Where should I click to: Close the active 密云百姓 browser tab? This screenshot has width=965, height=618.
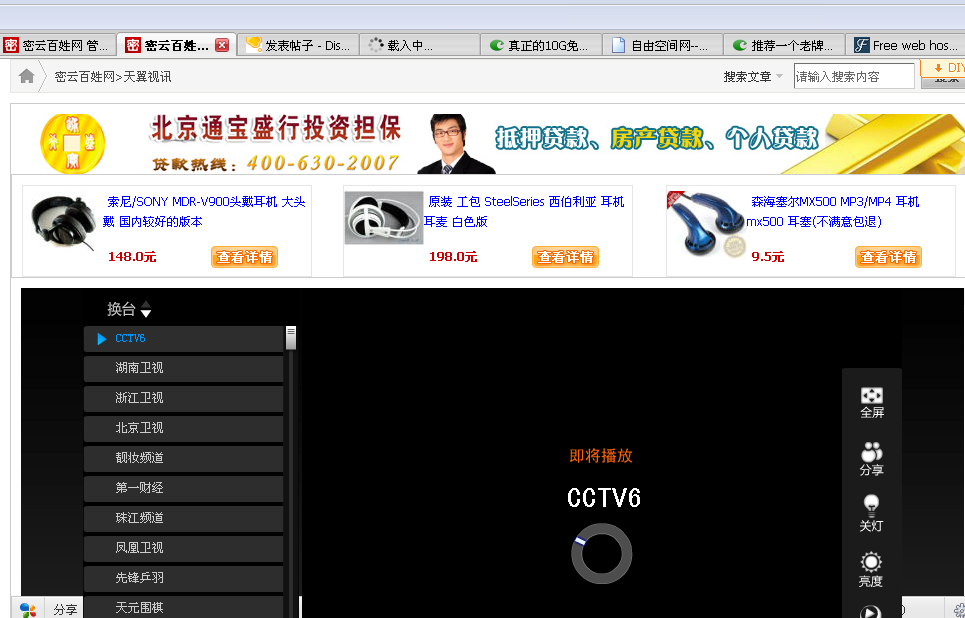click(222, 45)
